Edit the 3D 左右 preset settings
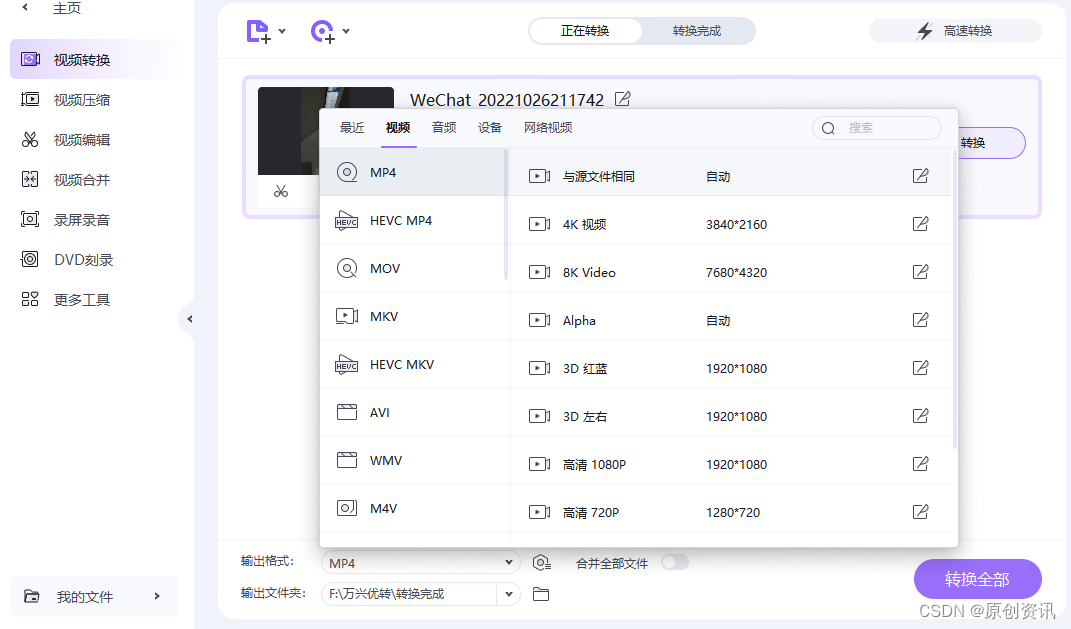 921,416
